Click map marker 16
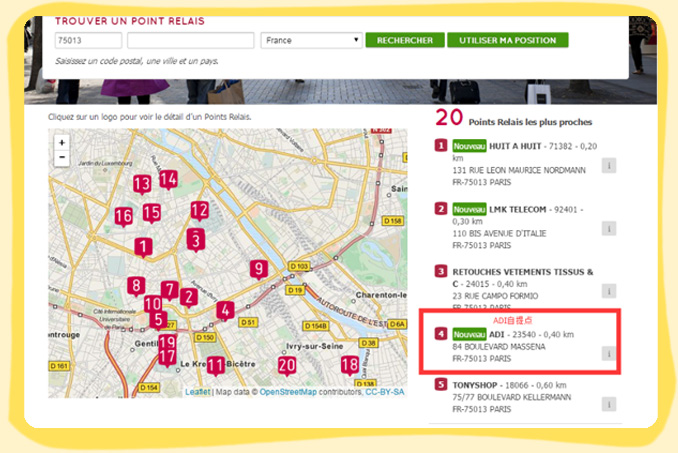Screen dimensions: 678x453 click(123, 217)
